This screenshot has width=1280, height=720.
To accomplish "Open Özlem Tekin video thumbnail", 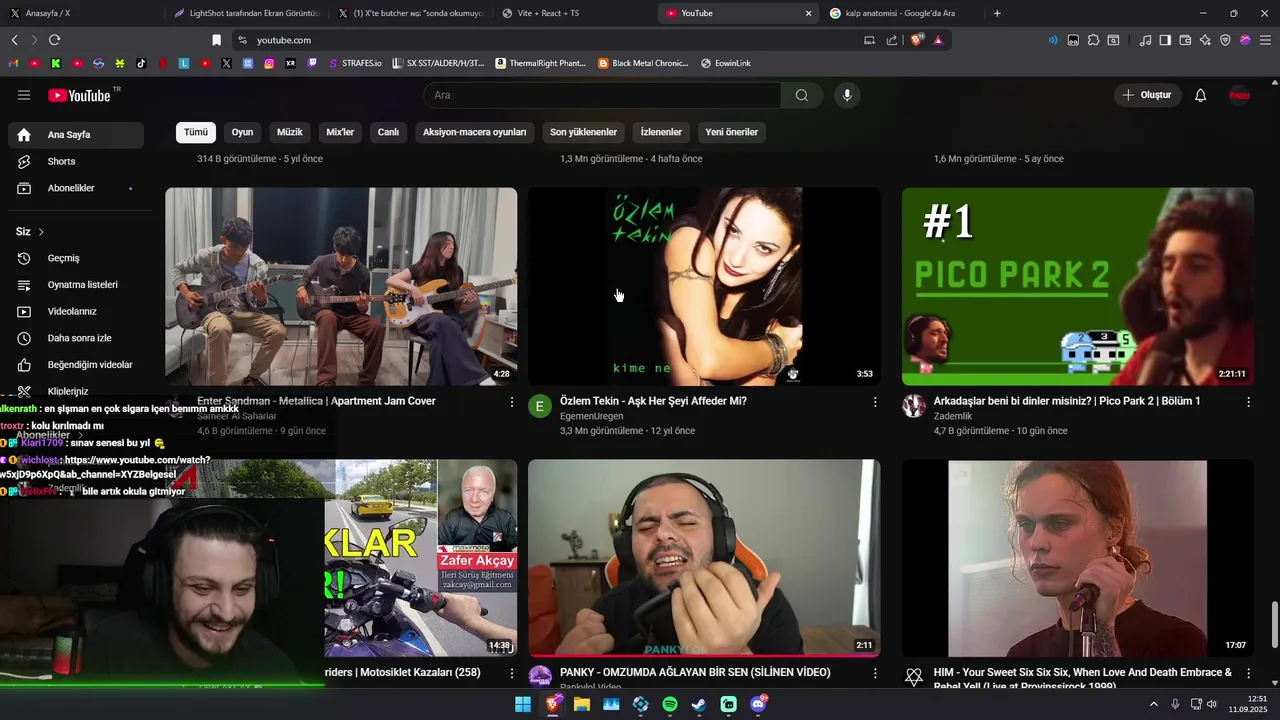I will point(704,286).
